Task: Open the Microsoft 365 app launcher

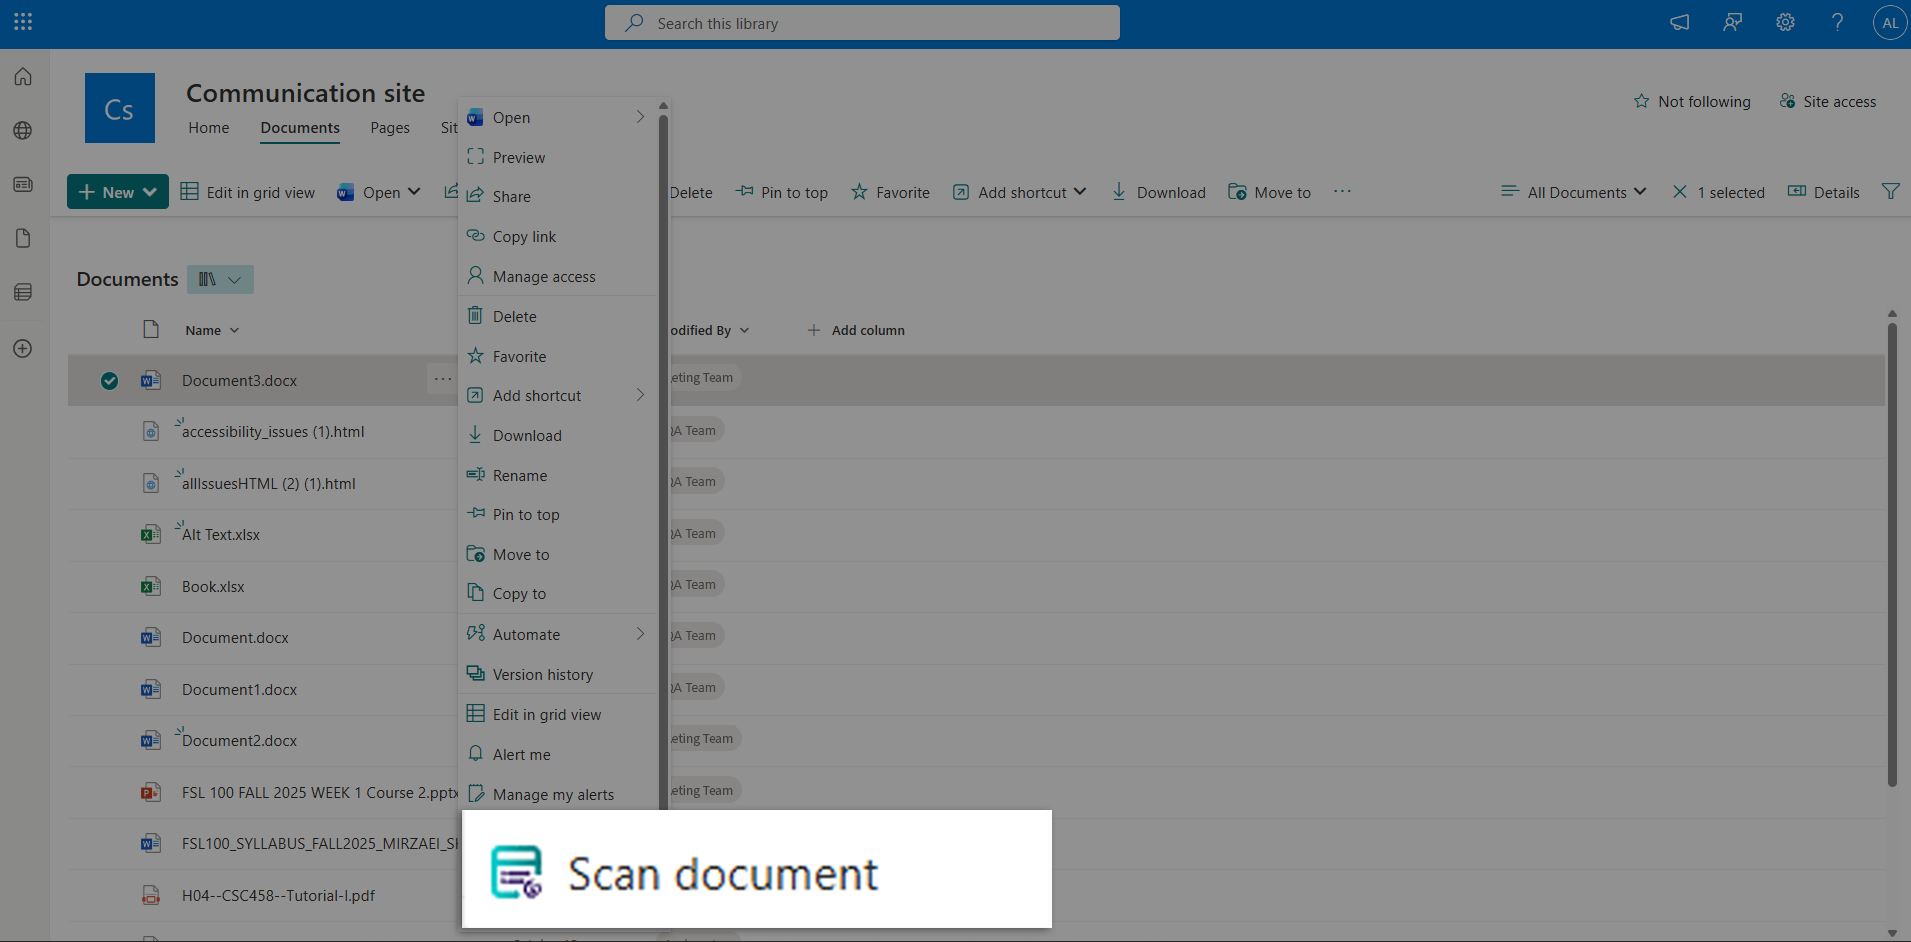Action: click(22, 22)
